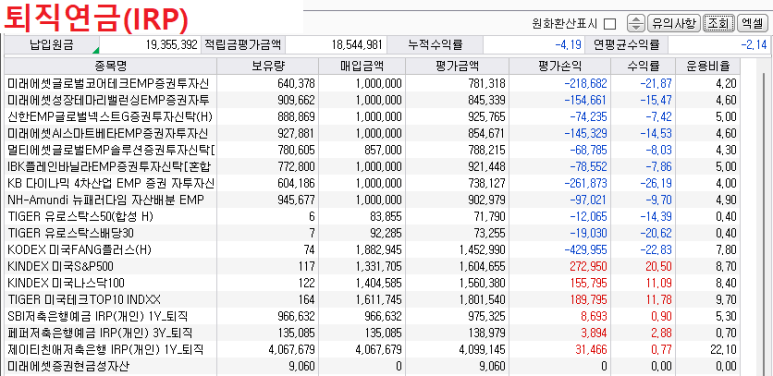Click the 조회 search button
Viewport: 773px width, 376px height.
point(719,23)
